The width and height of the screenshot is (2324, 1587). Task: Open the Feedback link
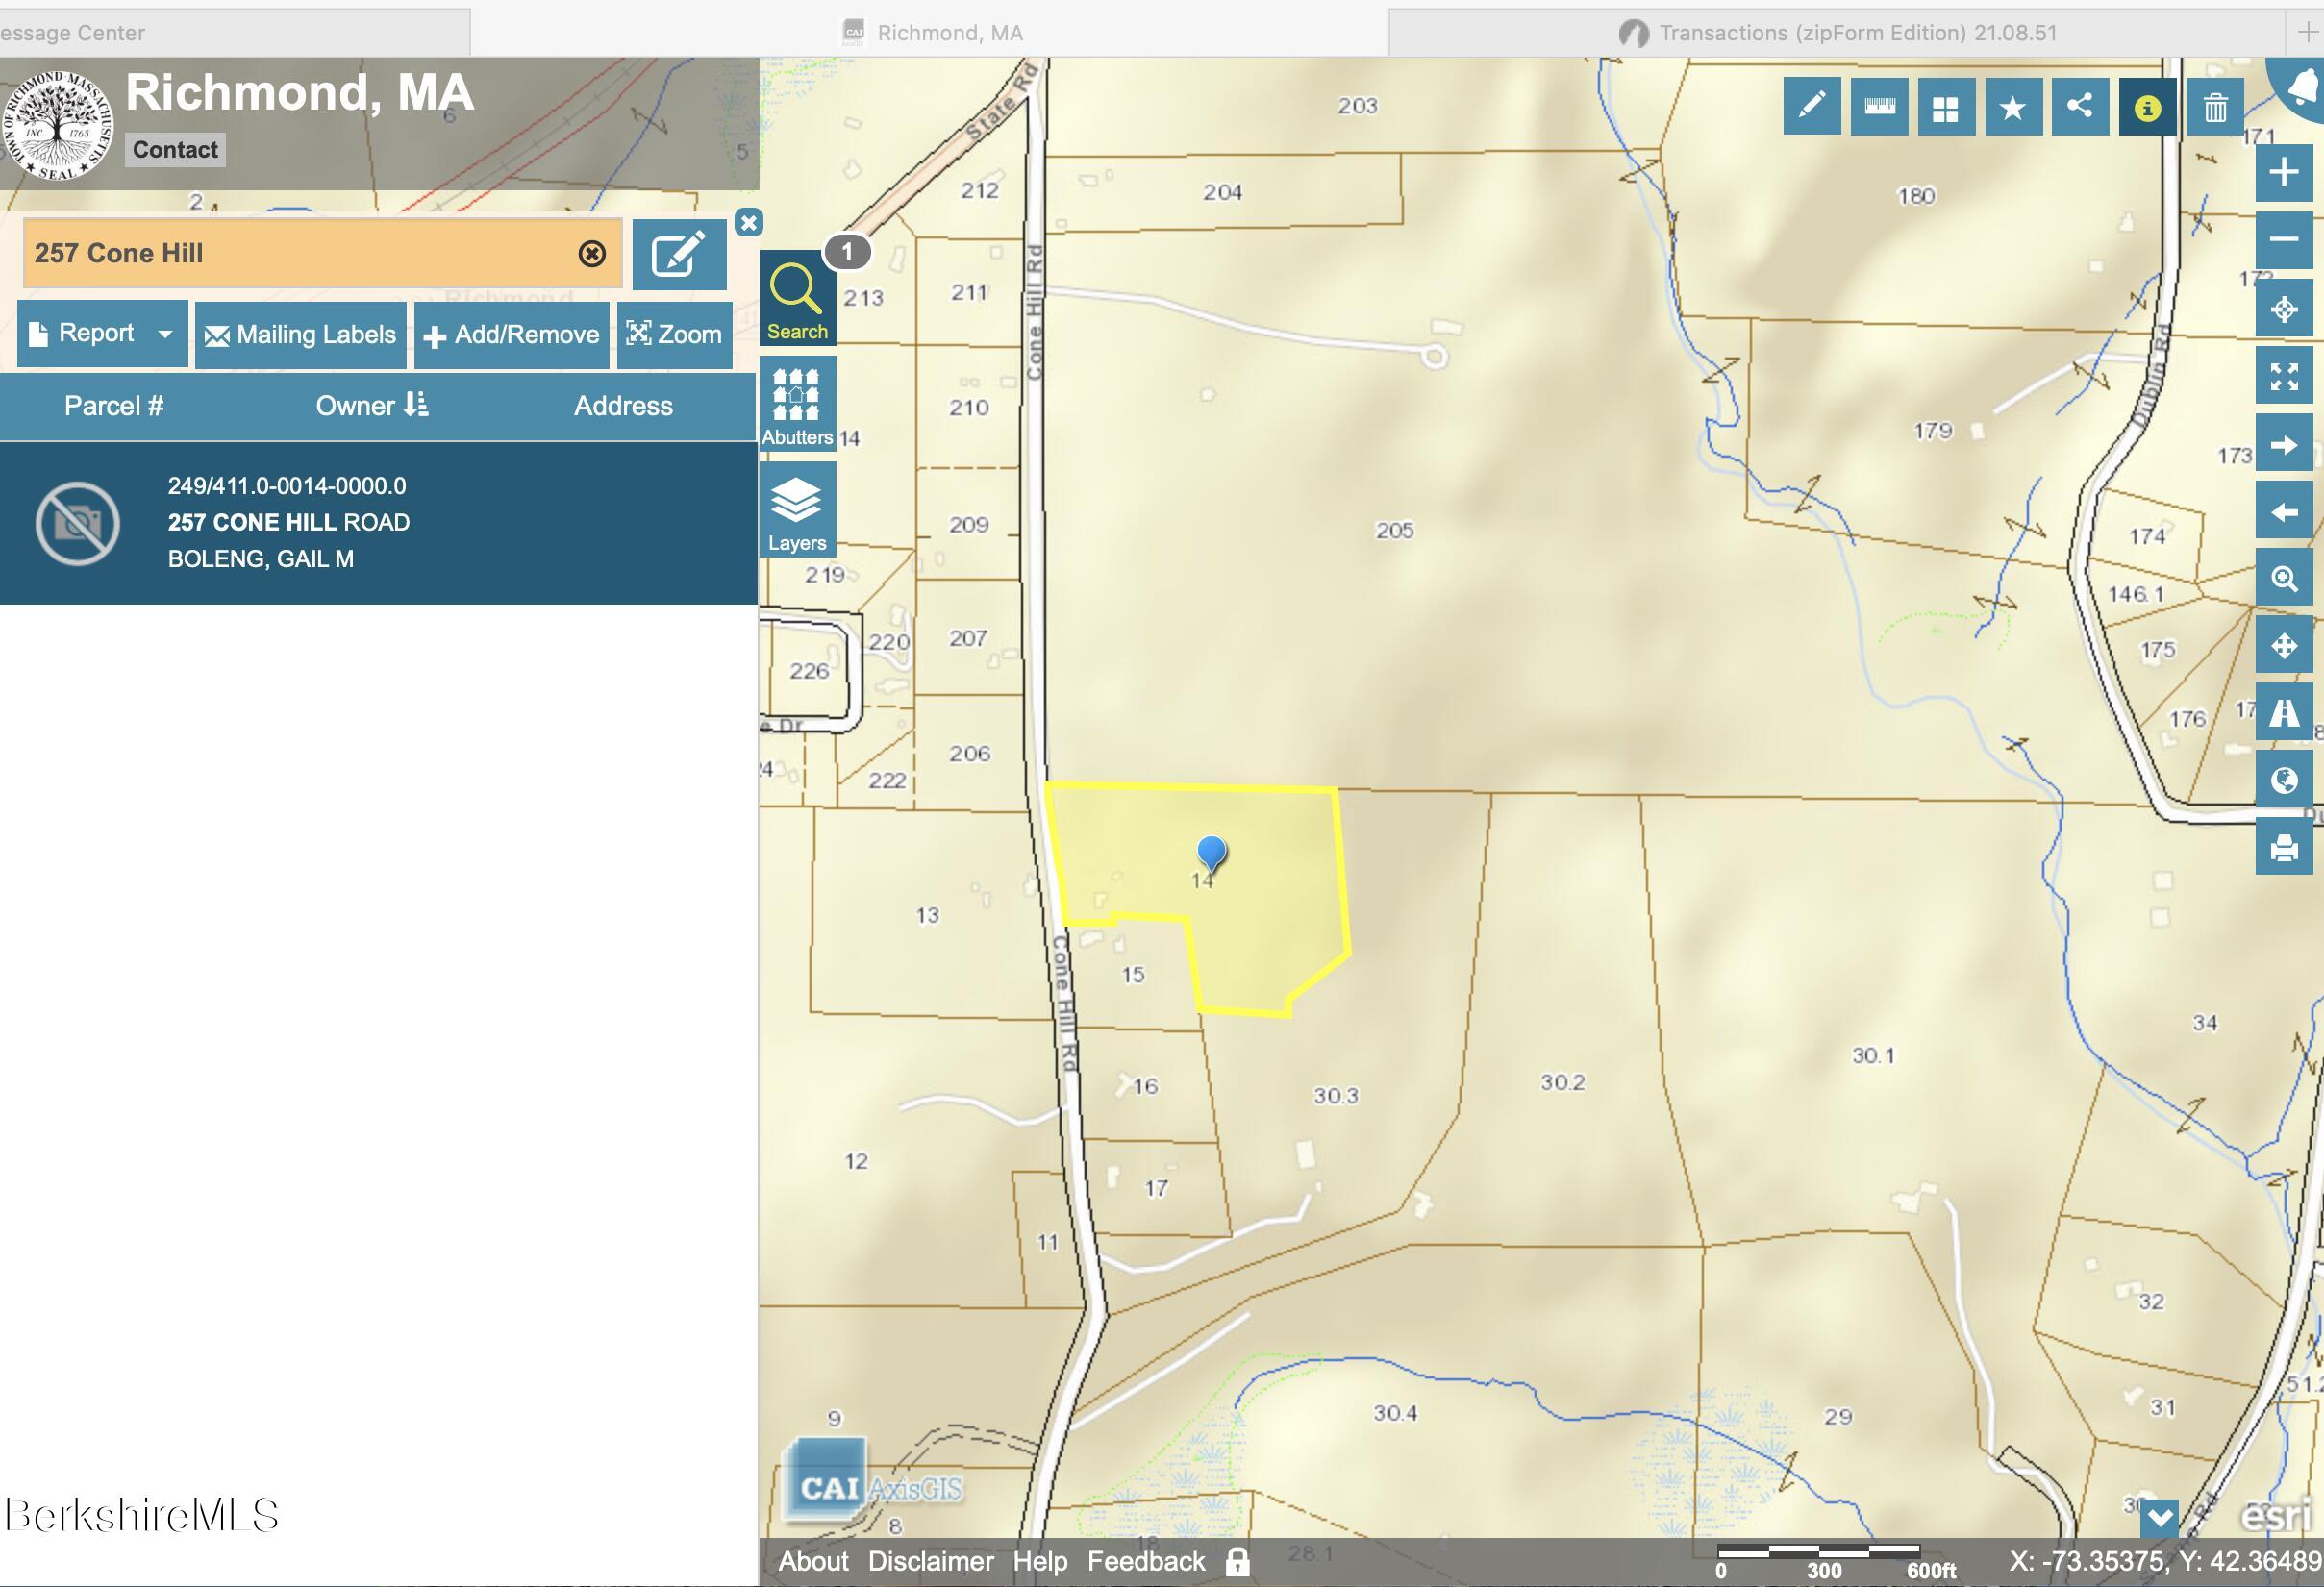pyautogui.click(x=1146, y=1562)
